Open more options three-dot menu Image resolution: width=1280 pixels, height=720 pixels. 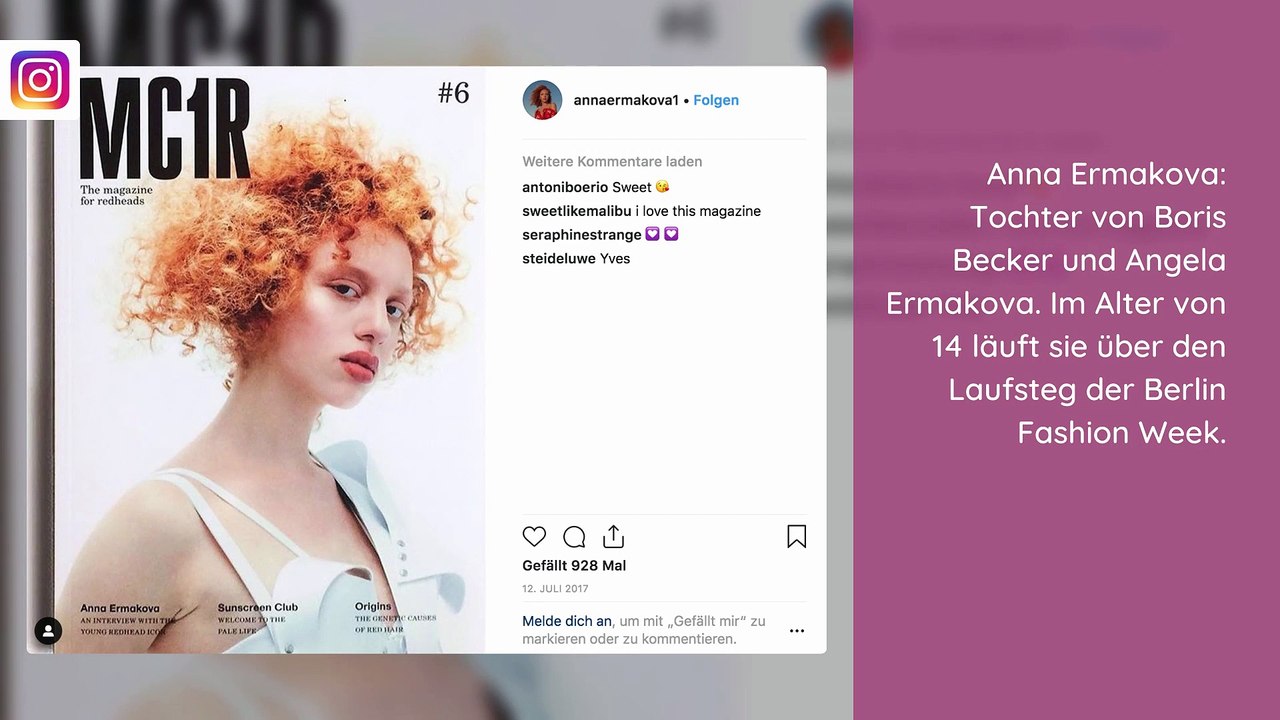(x=797, y=631)
